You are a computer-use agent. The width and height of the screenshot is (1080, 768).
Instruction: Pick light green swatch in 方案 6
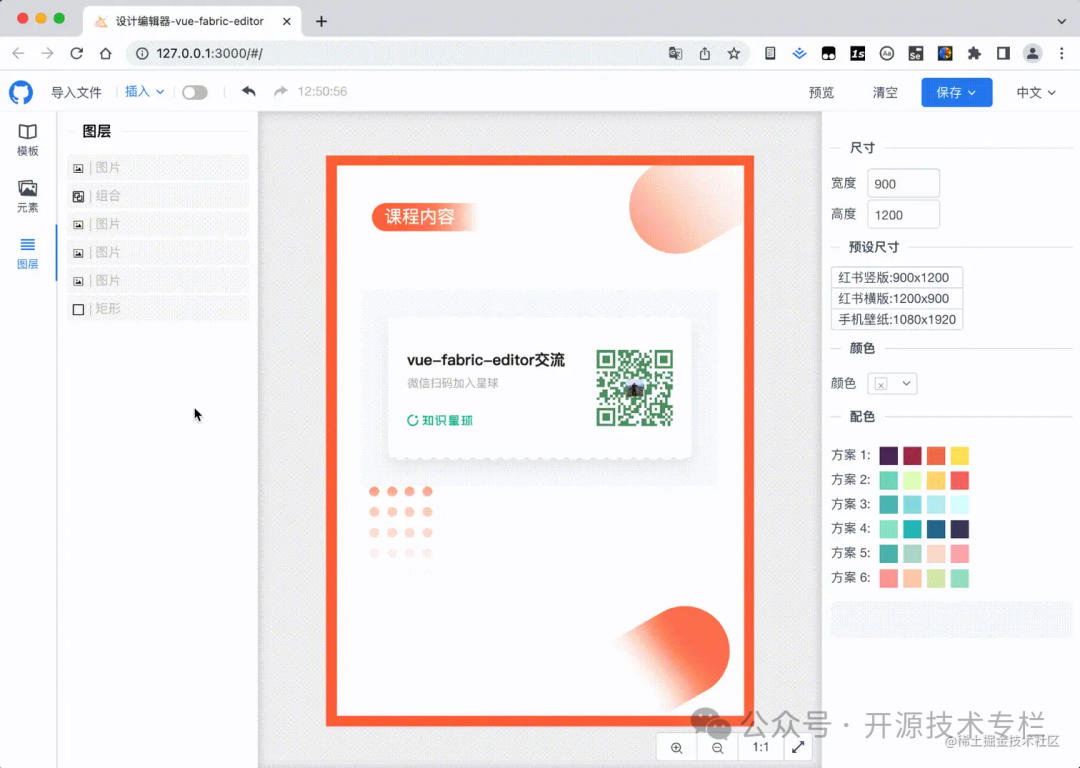(936, 578)
